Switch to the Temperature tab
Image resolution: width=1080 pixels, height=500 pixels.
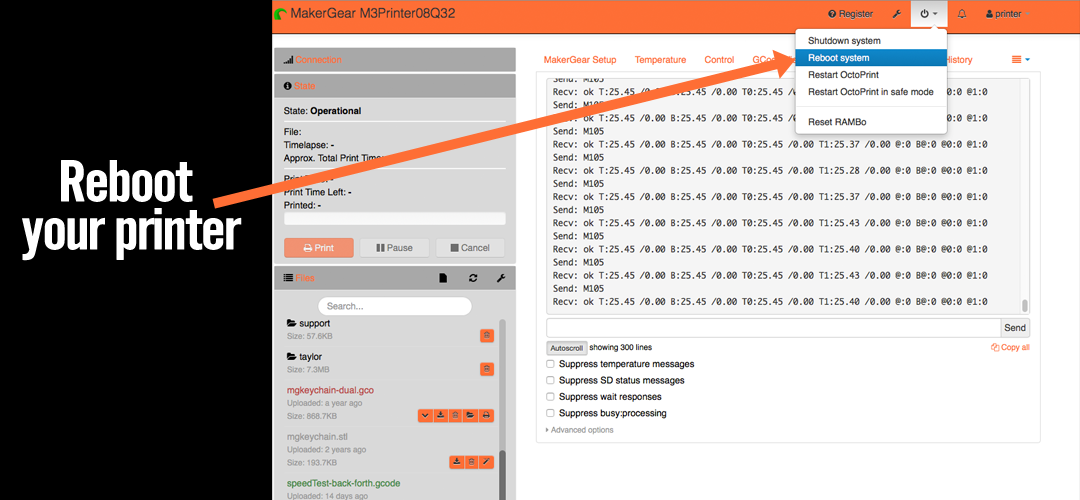point(660,60)
